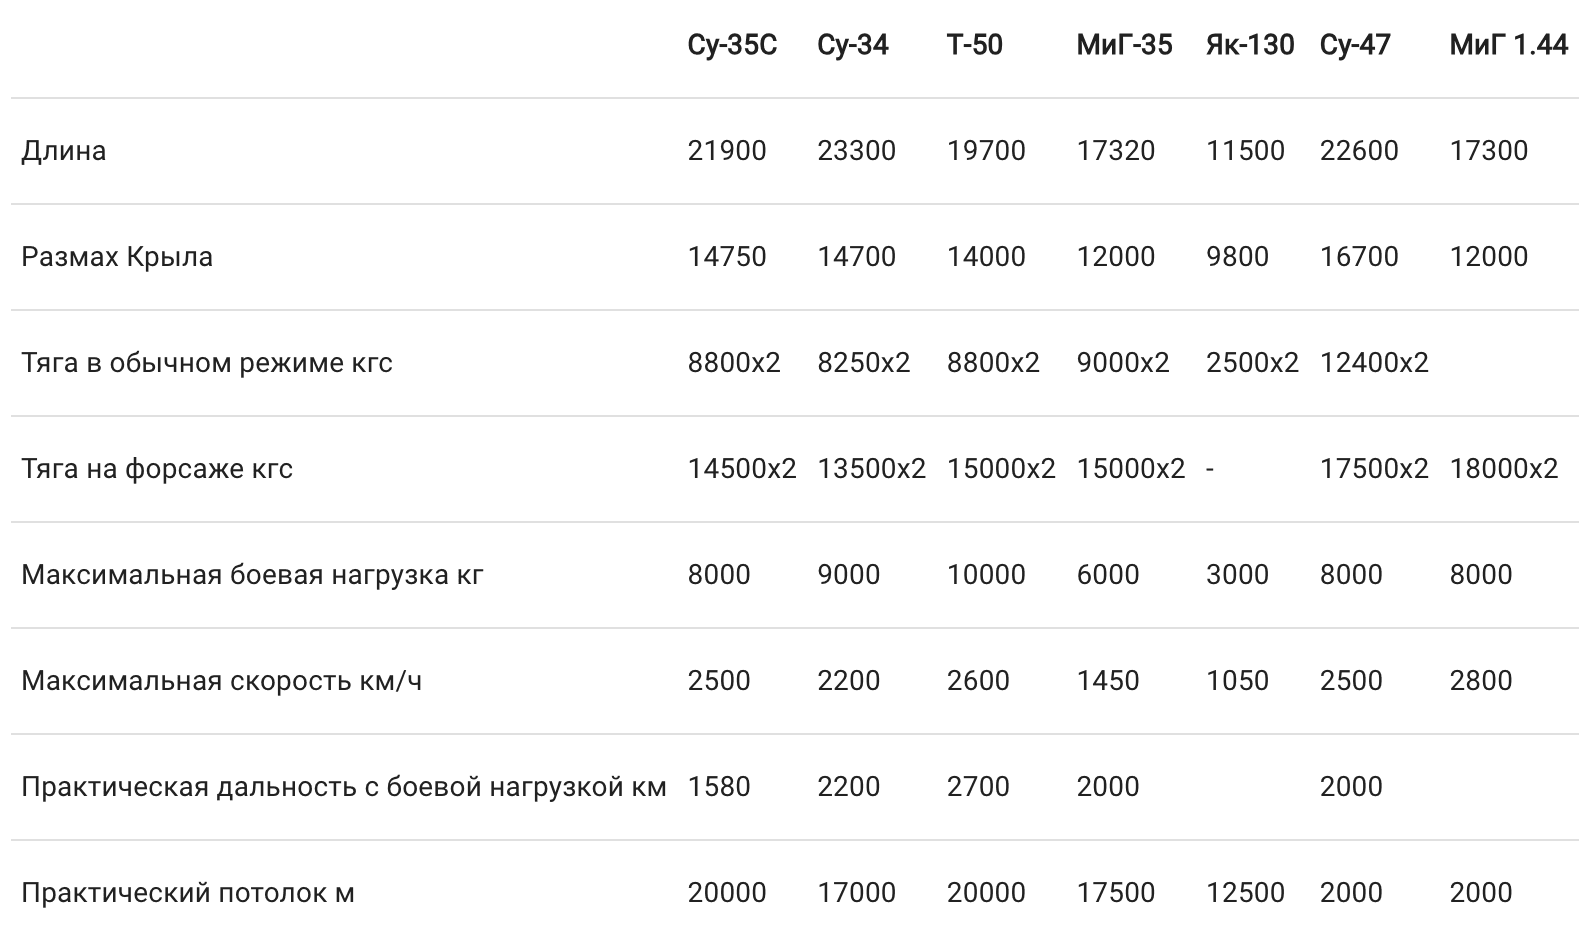Select the Размах Крыла row label
The height and width of the screenshot is (940, 1592).
117,257
